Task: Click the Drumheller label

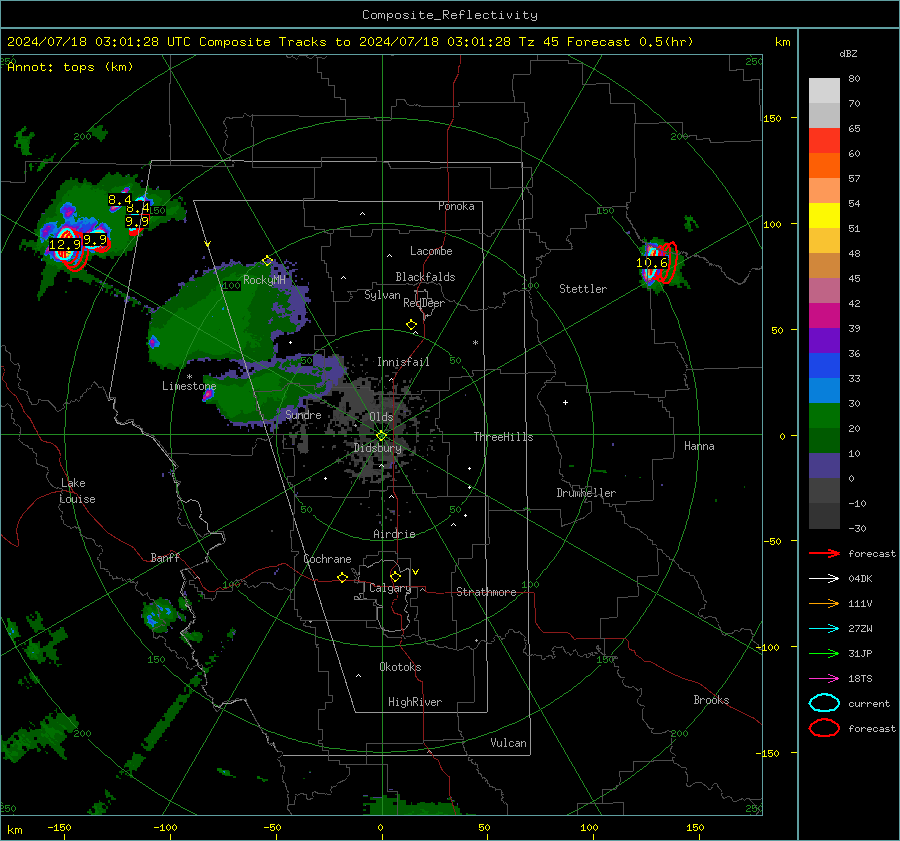Action: pyautogui.click(x=586, y=493)
